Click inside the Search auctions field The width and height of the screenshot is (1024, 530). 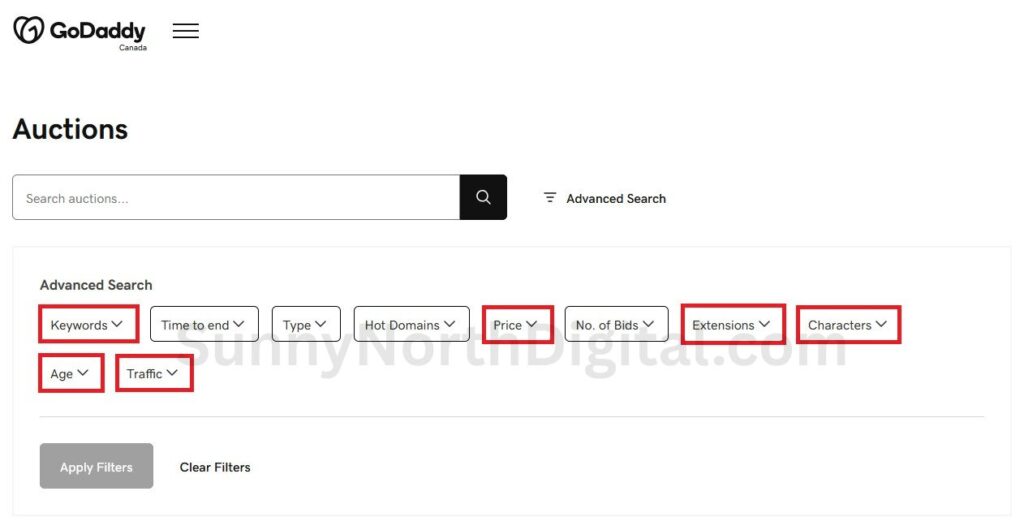tap(235, 198)
